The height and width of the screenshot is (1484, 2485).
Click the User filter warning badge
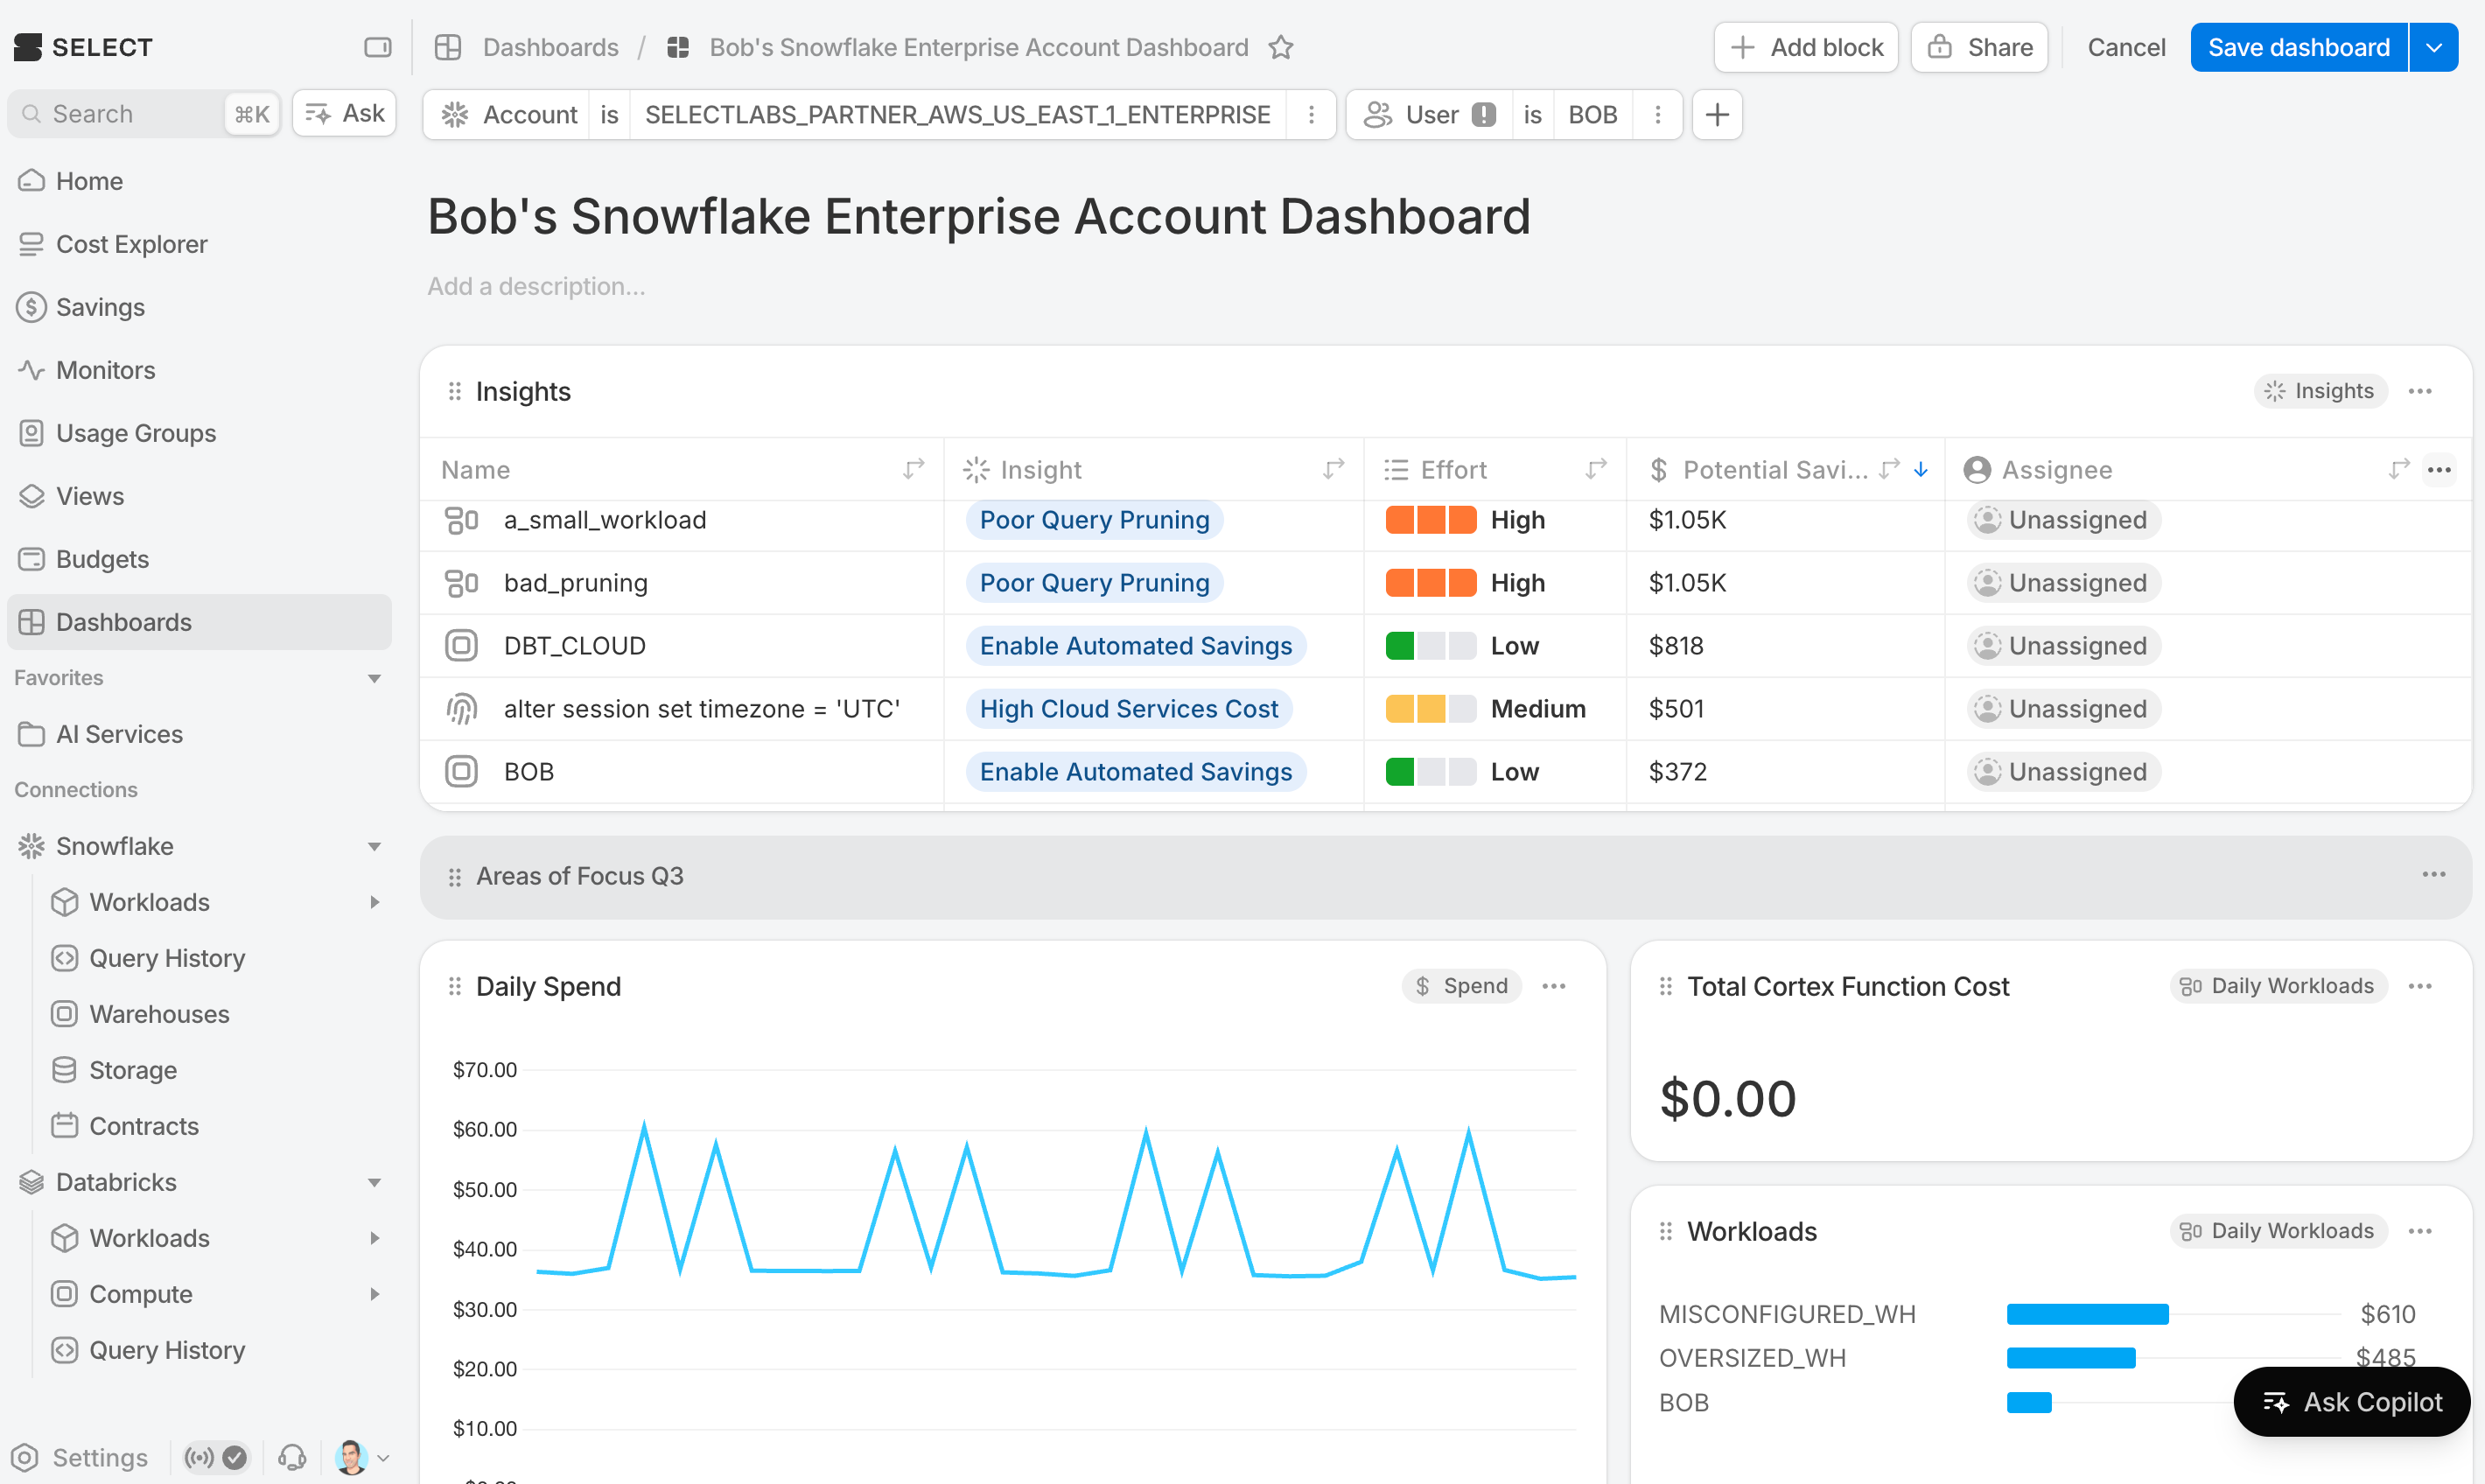(1484, 115)
